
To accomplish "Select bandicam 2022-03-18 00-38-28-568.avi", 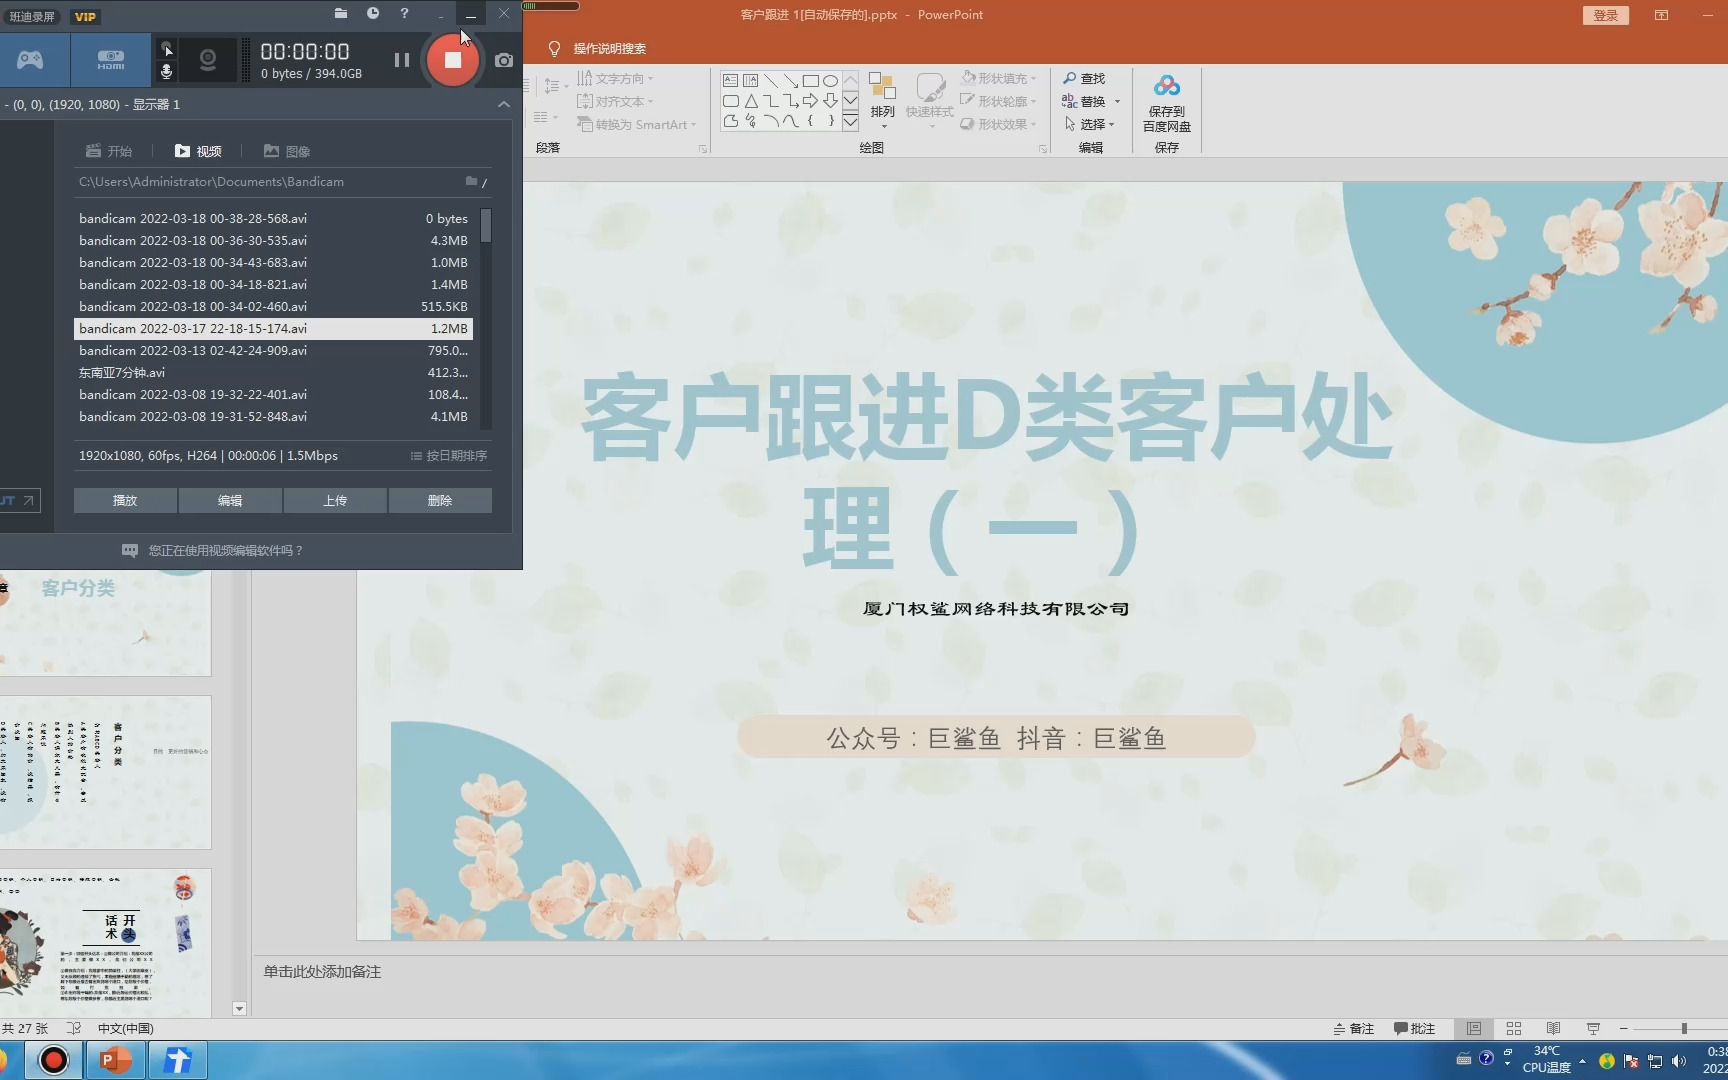I will pyautogui.click(x=273, y=218).
